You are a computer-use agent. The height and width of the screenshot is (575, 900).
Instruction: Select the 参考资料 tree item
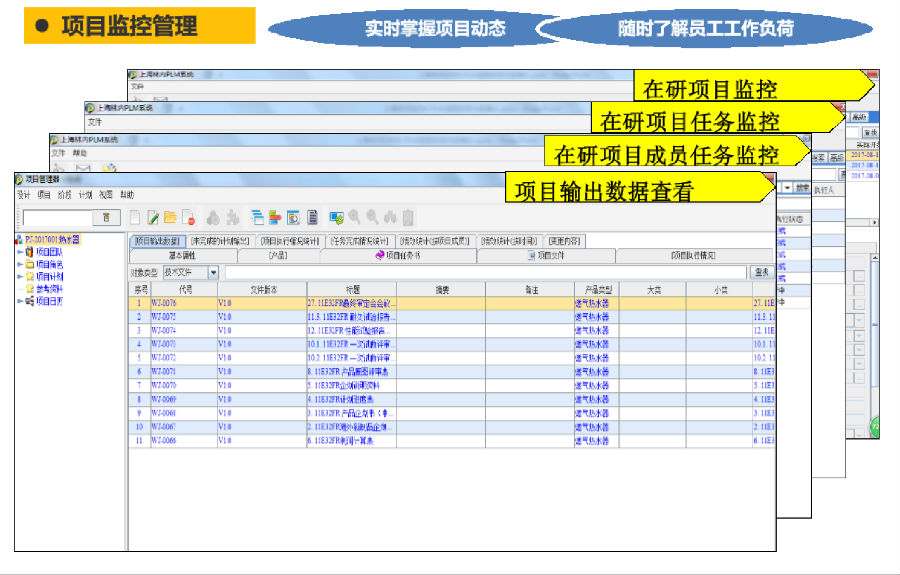coord(49,288)
